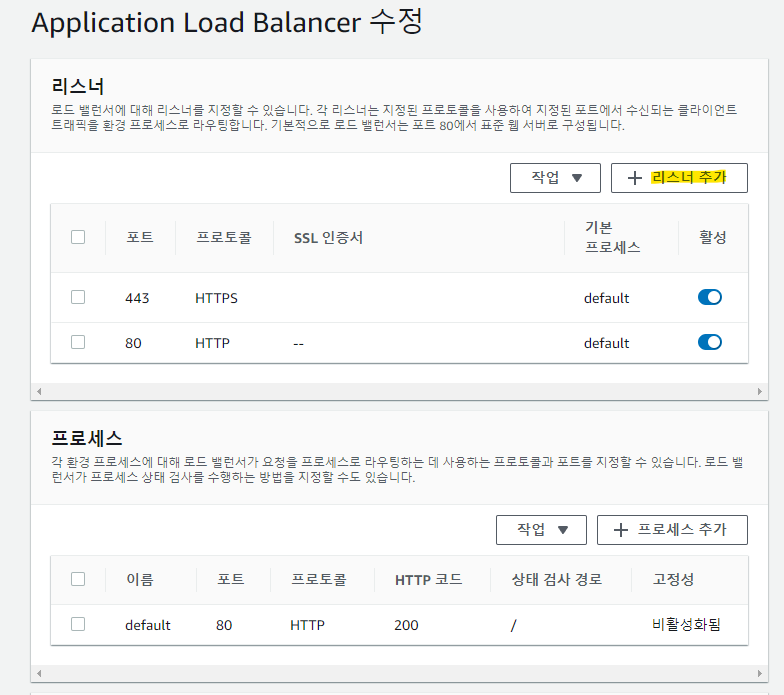
Task: Click the 활성 column header
Action: pos(712,237)
